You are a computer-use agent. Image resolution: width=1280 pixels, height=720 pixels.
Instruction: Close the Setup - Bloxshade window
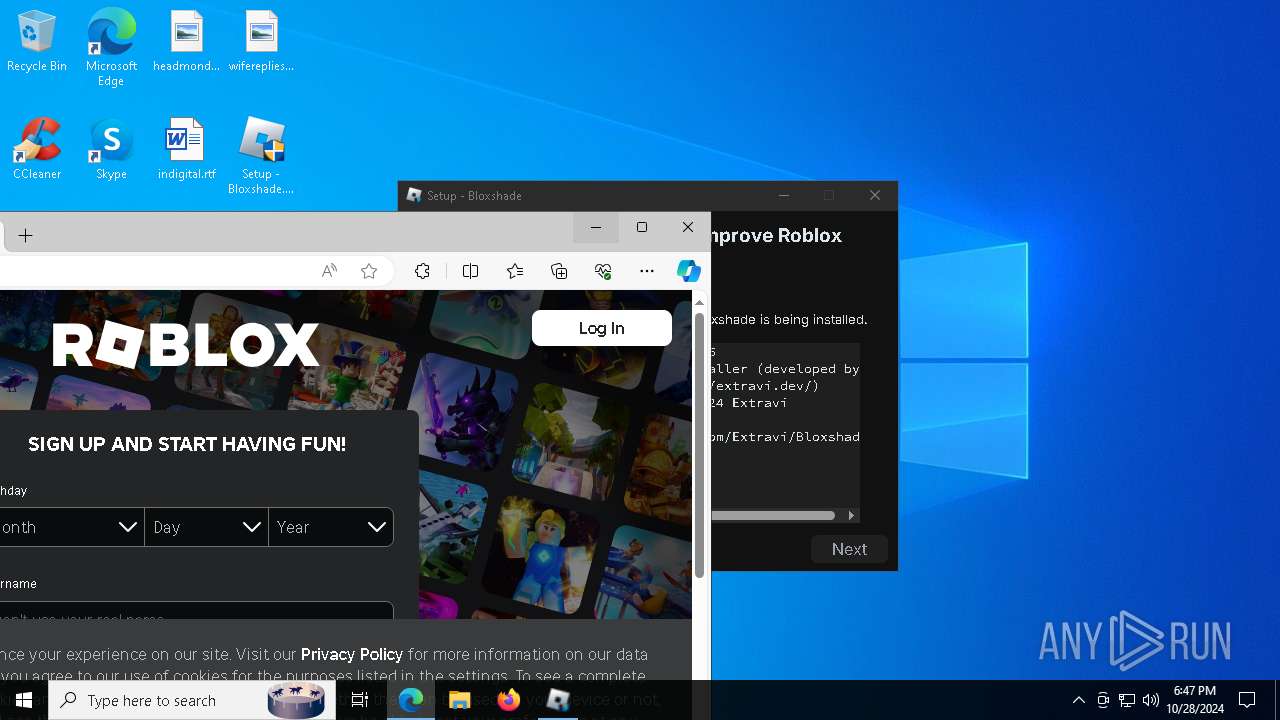point(875,195)
